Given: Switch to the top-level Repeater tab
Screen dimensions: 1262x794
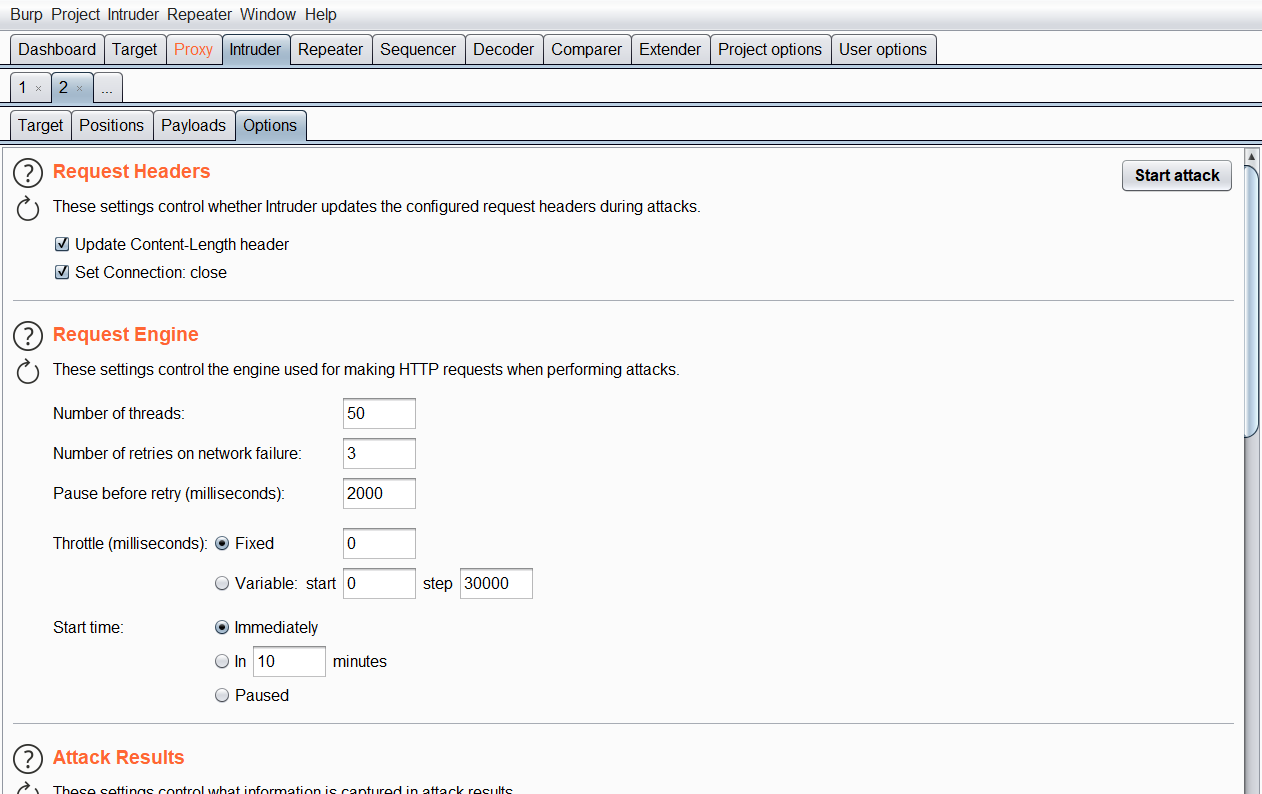Looking at the screenshot, I should click(330, 49).
